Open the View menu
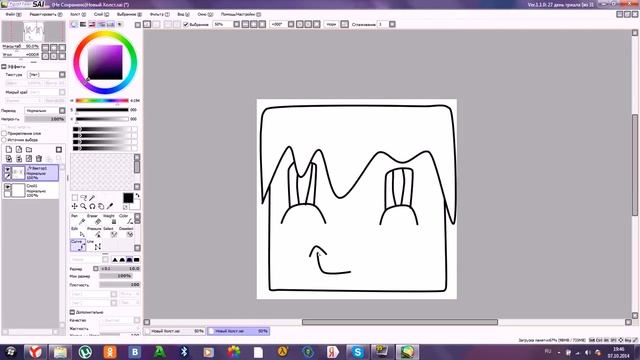 click(183, 14)
